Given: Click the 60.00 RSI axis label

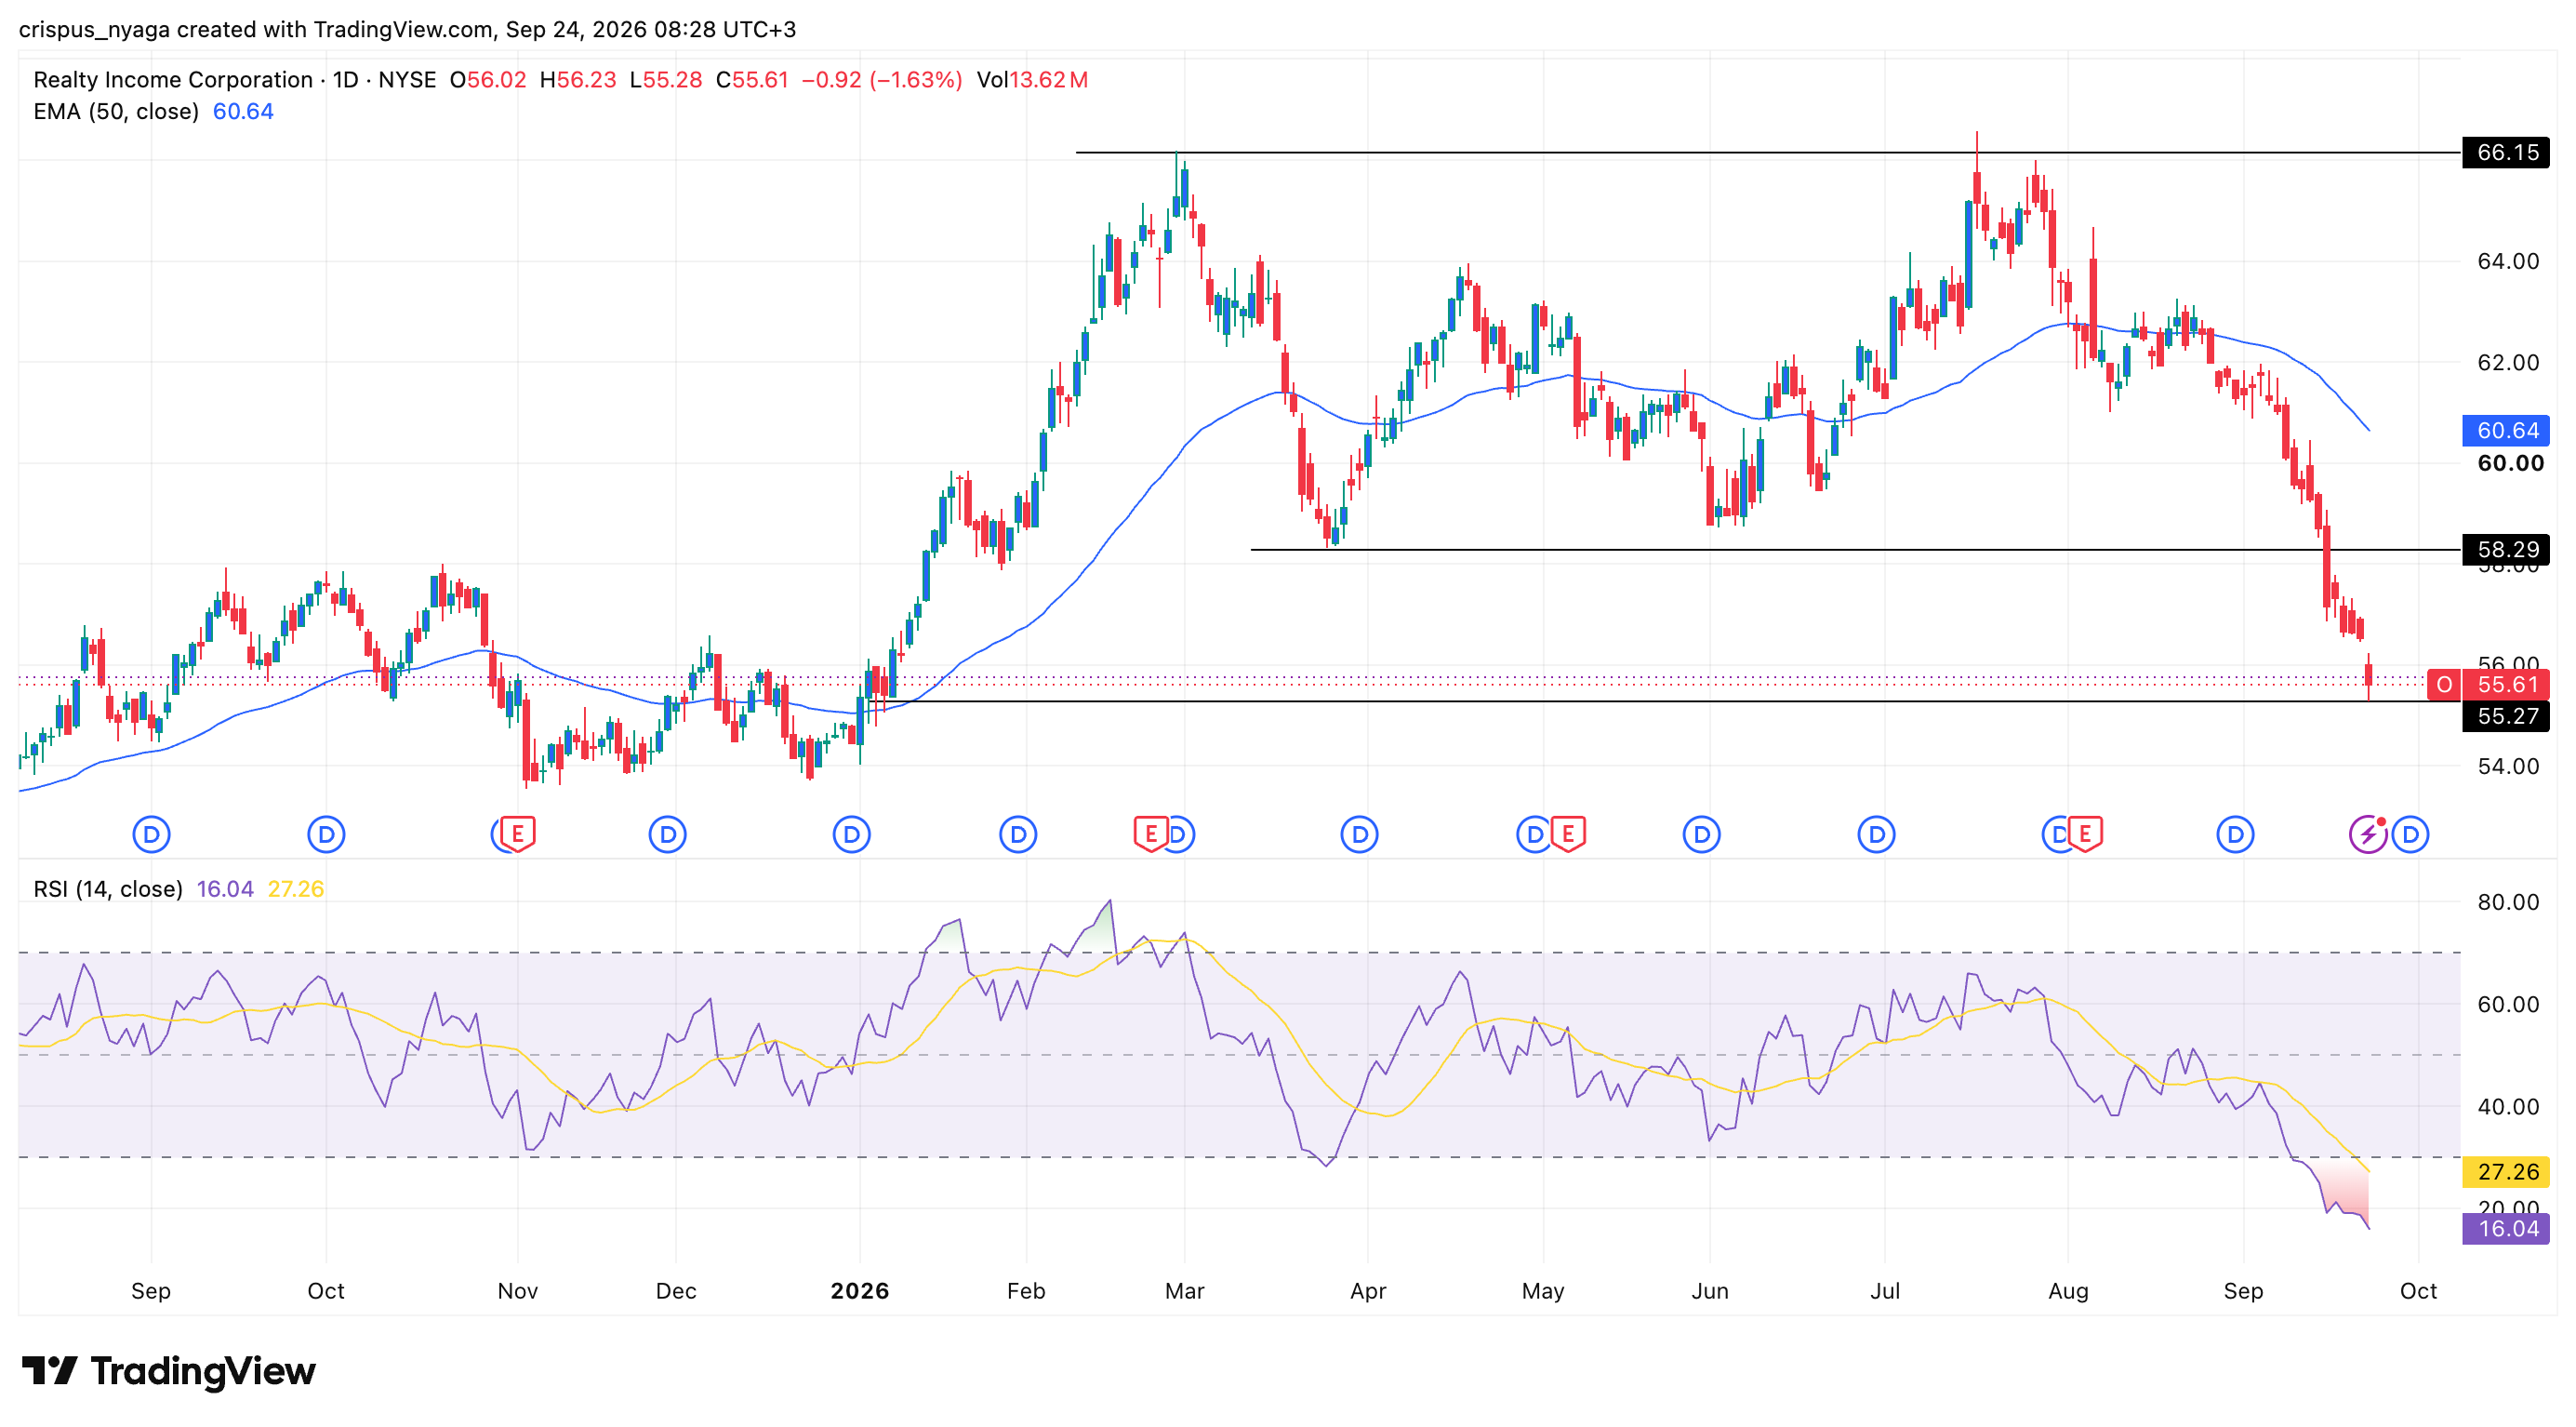Looking at the screenshot, I should [x=2508, y=1005].
